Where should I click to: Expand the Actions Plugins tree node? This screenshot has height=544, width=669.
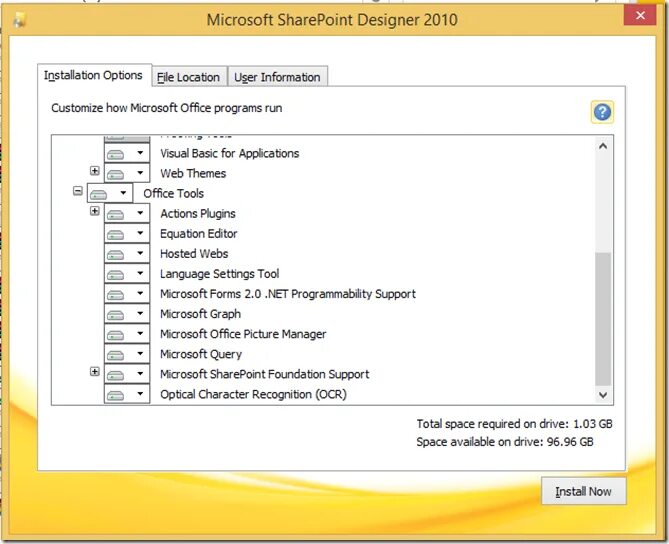95,211
